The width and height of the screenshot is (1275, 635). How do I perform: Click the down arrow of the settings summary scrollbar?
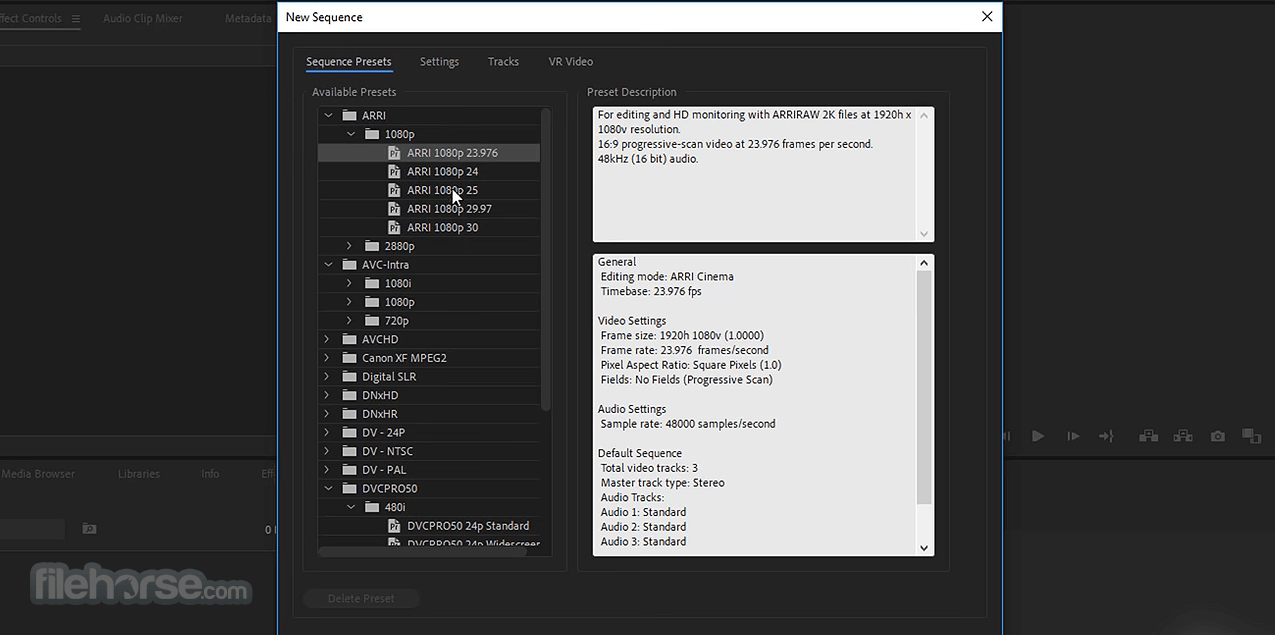click(924, 548)
